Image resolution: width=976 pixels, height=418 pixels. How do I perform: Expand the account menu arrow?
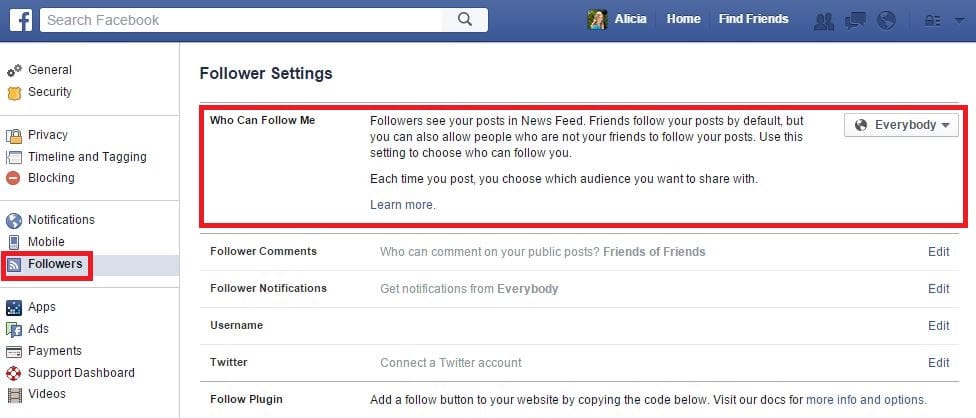click(x=959, y=21)
